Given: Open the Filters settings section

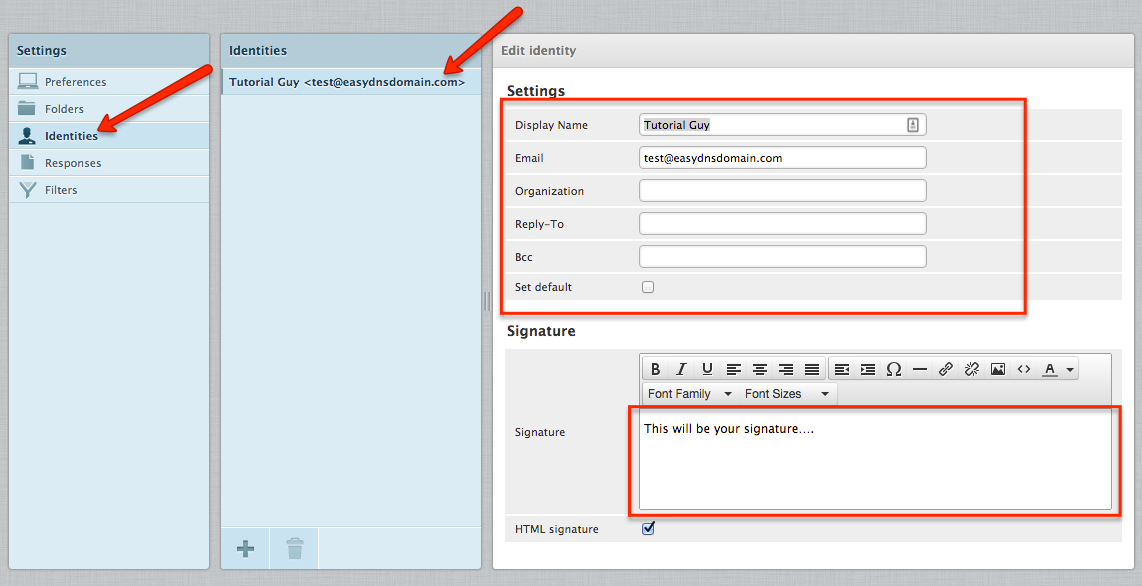Looking at the screenshot, I should [x=61, y=190].
